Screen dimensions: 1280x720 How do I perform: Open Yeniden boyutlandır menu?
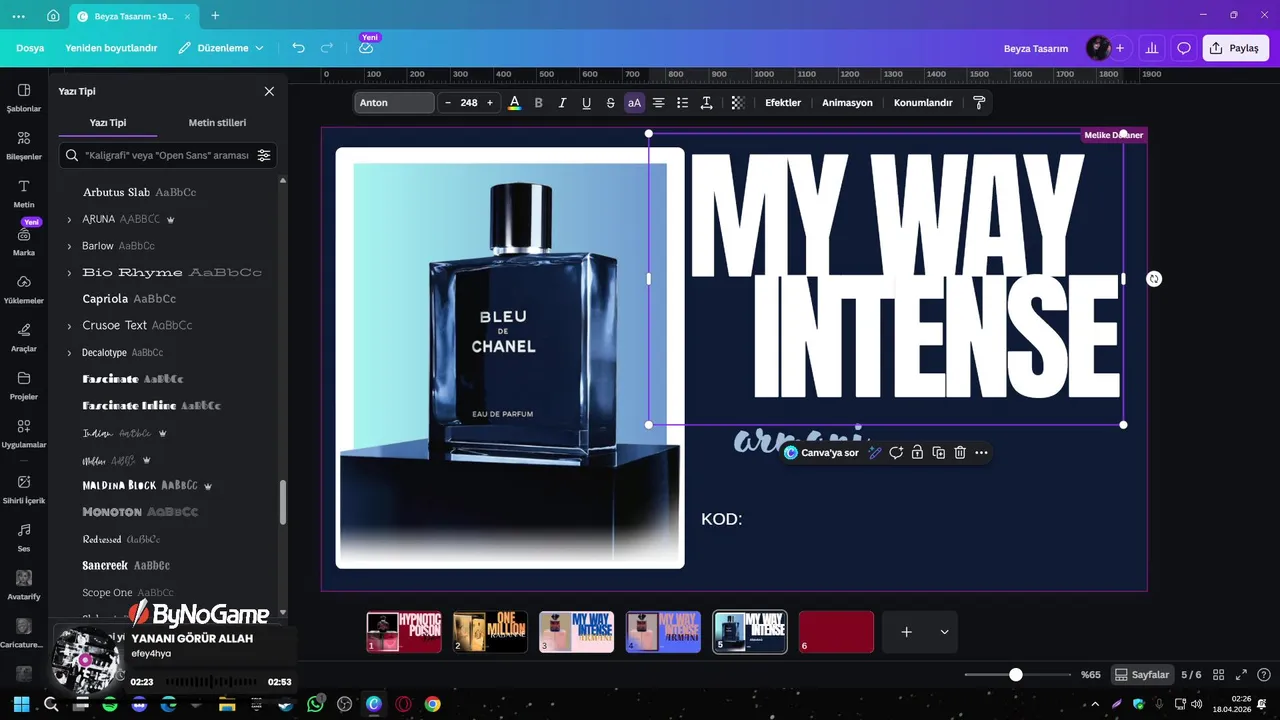(111, 48)
